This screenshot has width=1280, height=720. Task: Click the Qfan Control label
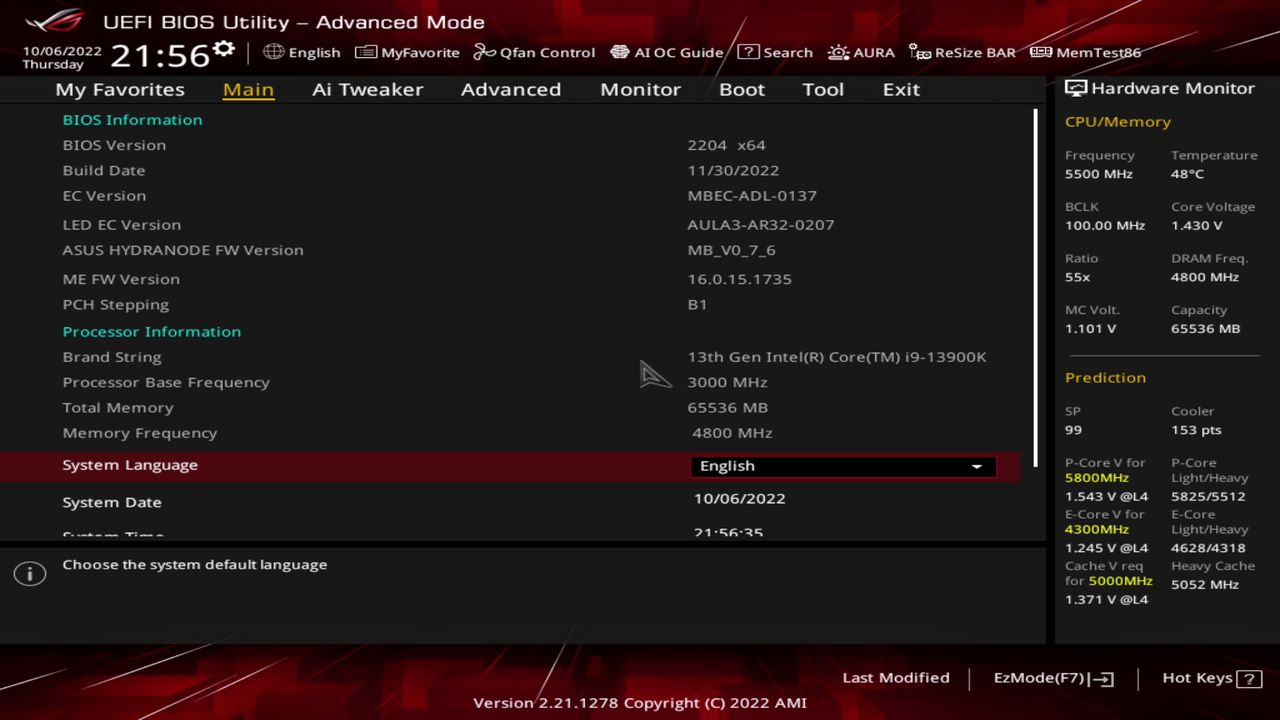[547, 52]
